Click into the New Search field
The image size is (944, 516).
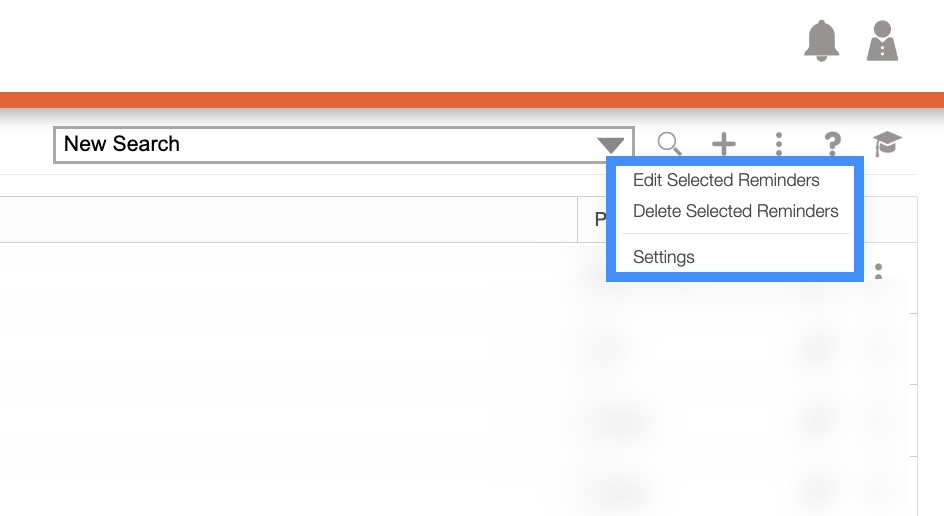[320, 144]
